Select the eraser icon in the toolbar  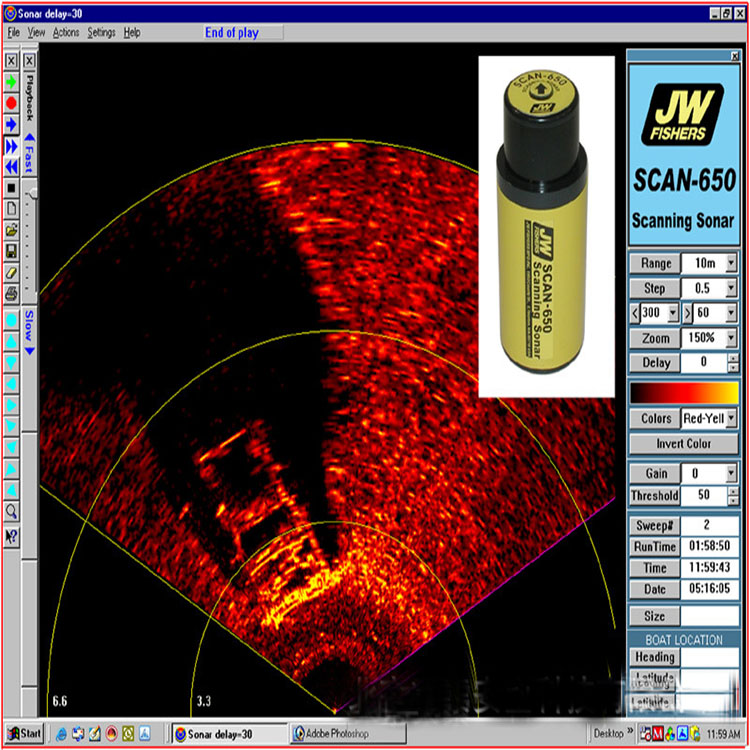[11, 271]
